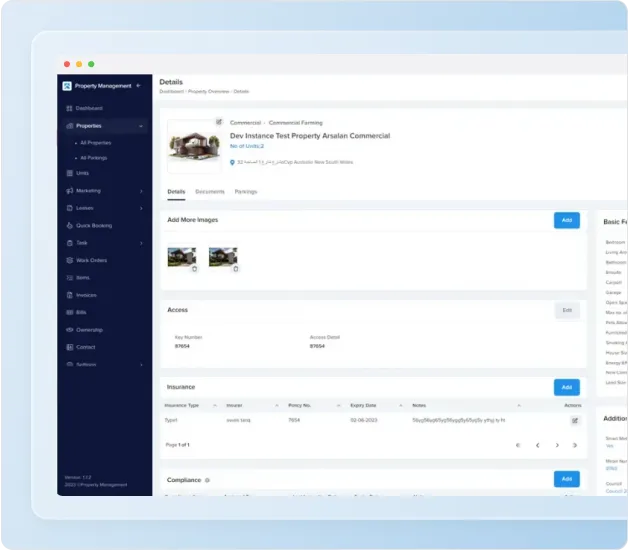This screenshot has height=550, width=628.
Task: Click the Contact sidebar icon
Action: coord(69,347)
